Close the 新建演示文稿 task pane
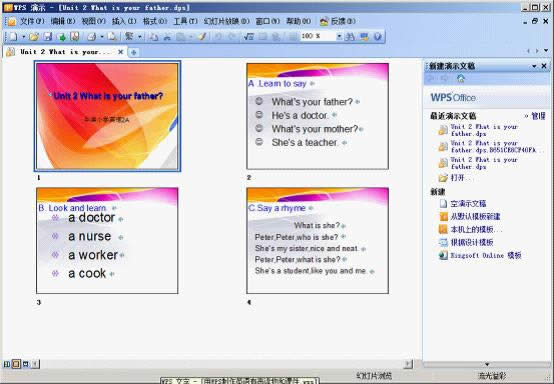 click(544, 66)
